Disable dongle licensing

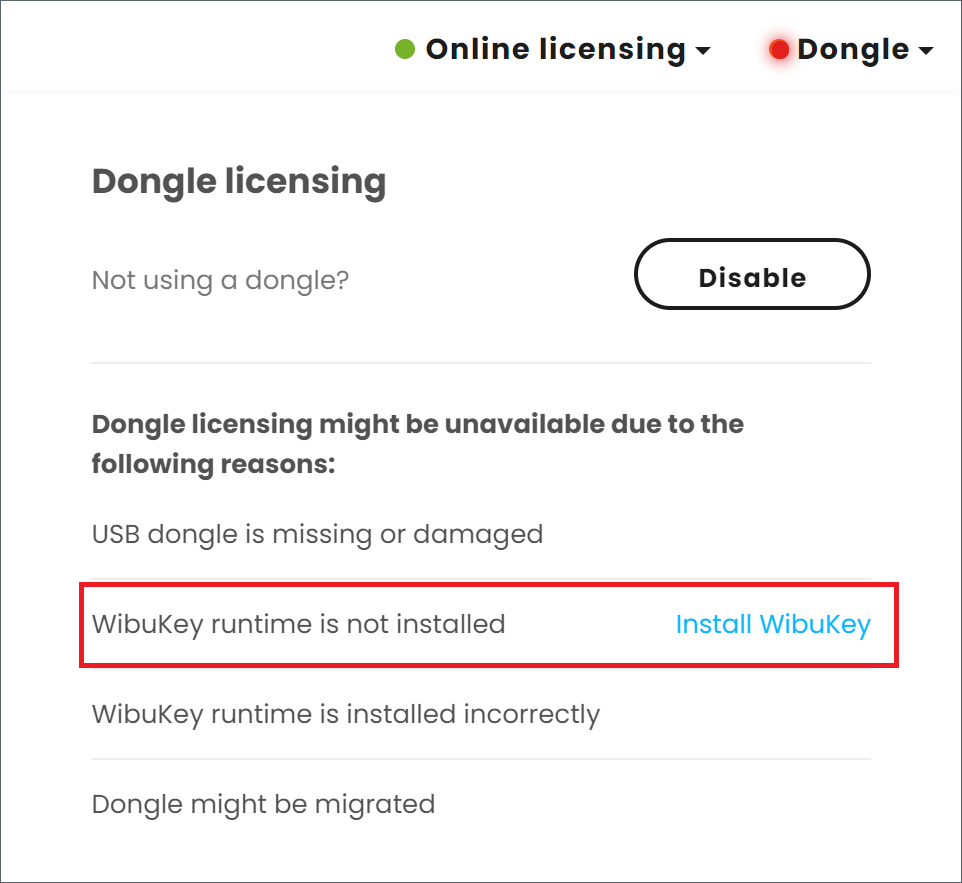click(x=752, y=276)
